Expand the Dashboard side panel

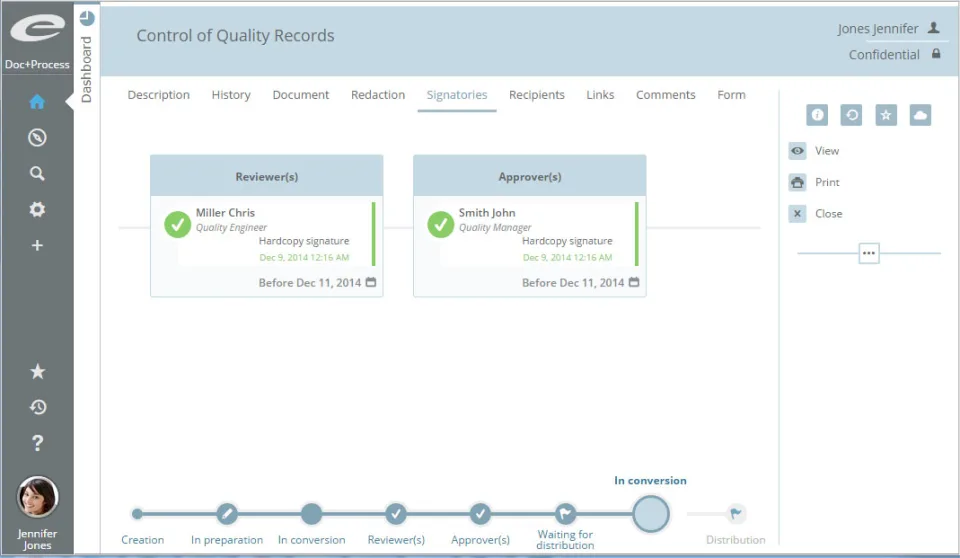[x=87, y=56]
